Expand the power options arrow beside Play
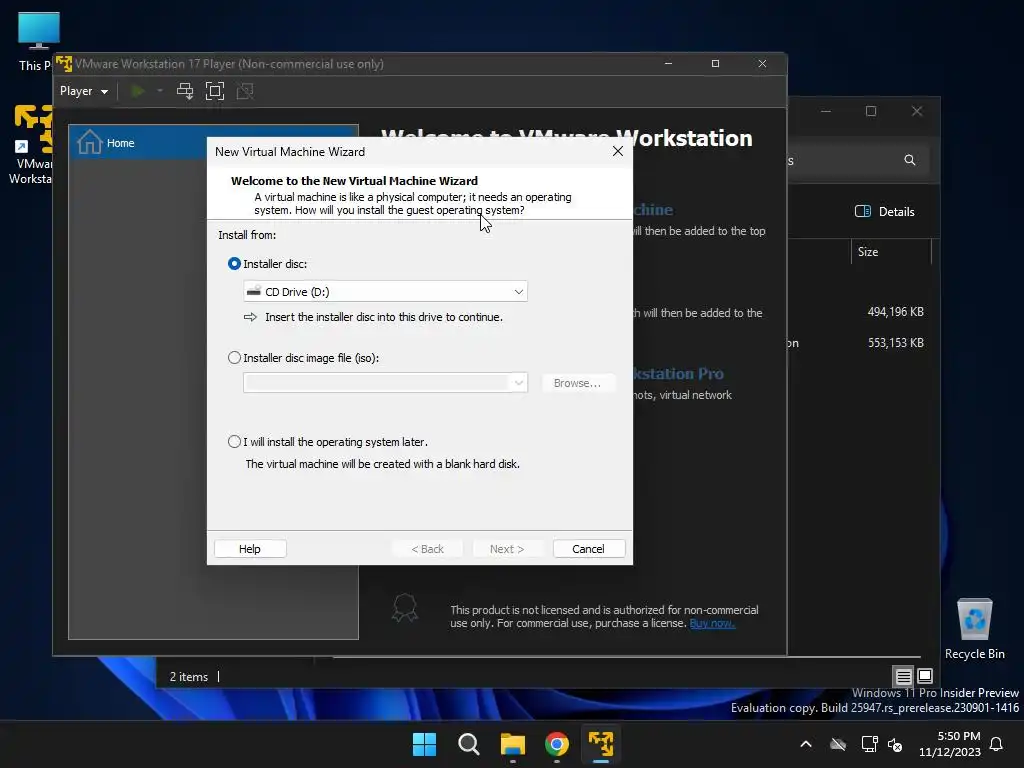 (160, 91)
